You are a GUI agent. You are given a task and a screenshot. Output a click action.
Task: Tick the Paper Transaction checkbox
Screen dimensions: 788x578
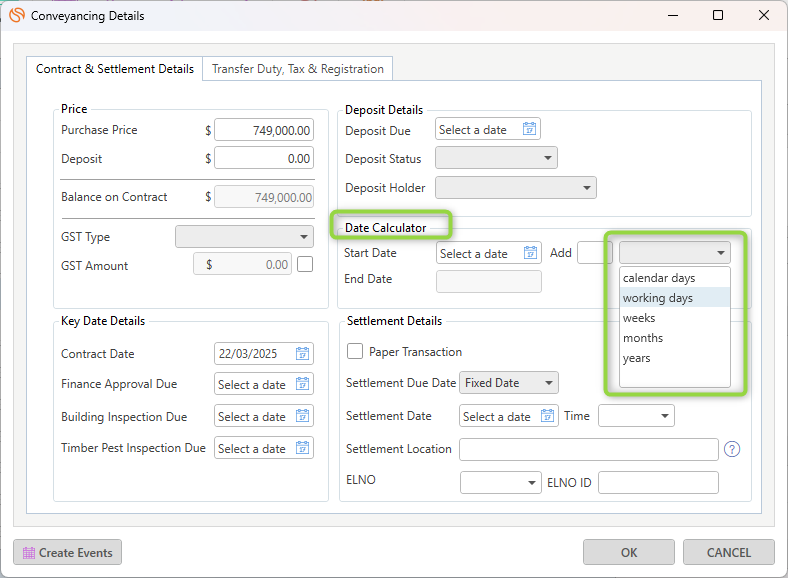point(355,352)
